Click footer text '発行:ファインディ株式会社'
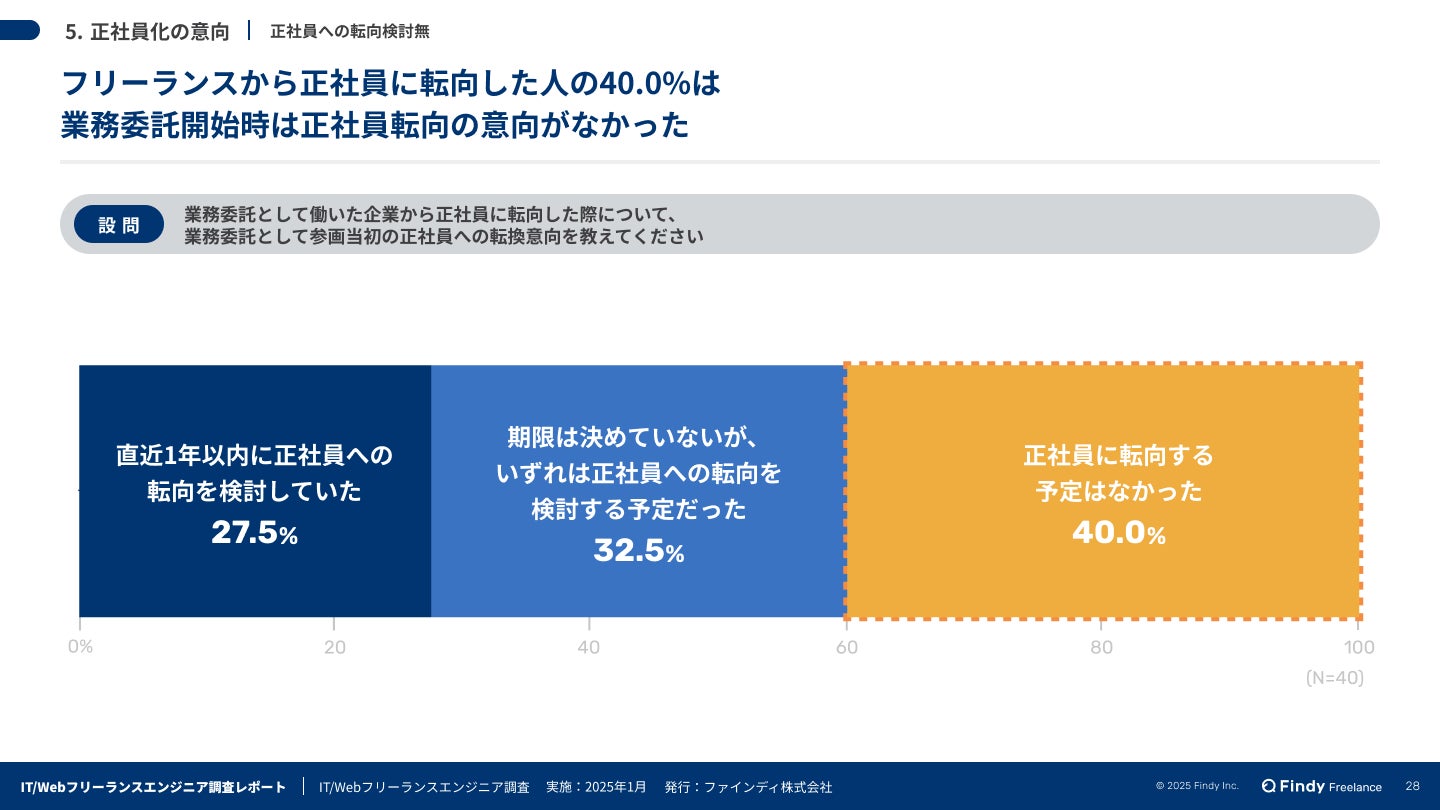This screenshot has height=810, width=1440. pyautogui.click(x=748, y=787)
